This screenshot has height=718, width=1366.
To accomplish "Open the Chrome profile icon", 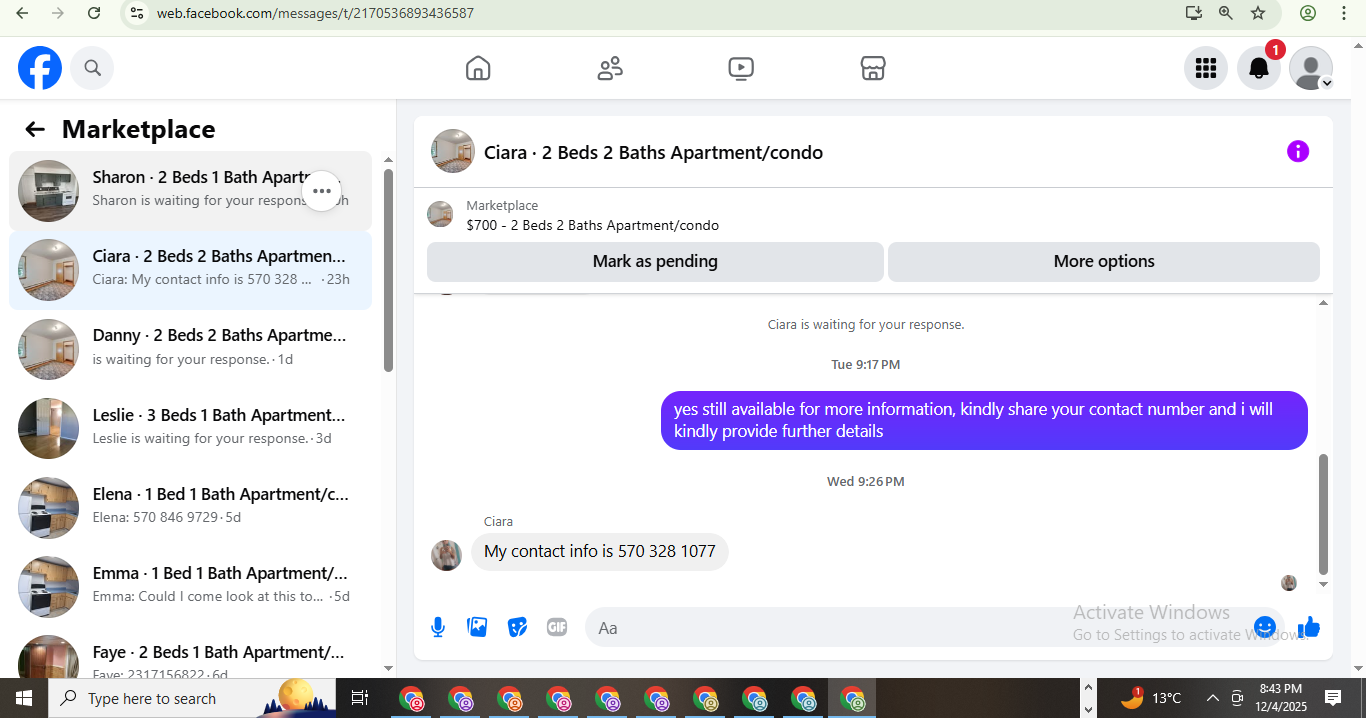I will pyautogui.click(x=1308, y=13).
